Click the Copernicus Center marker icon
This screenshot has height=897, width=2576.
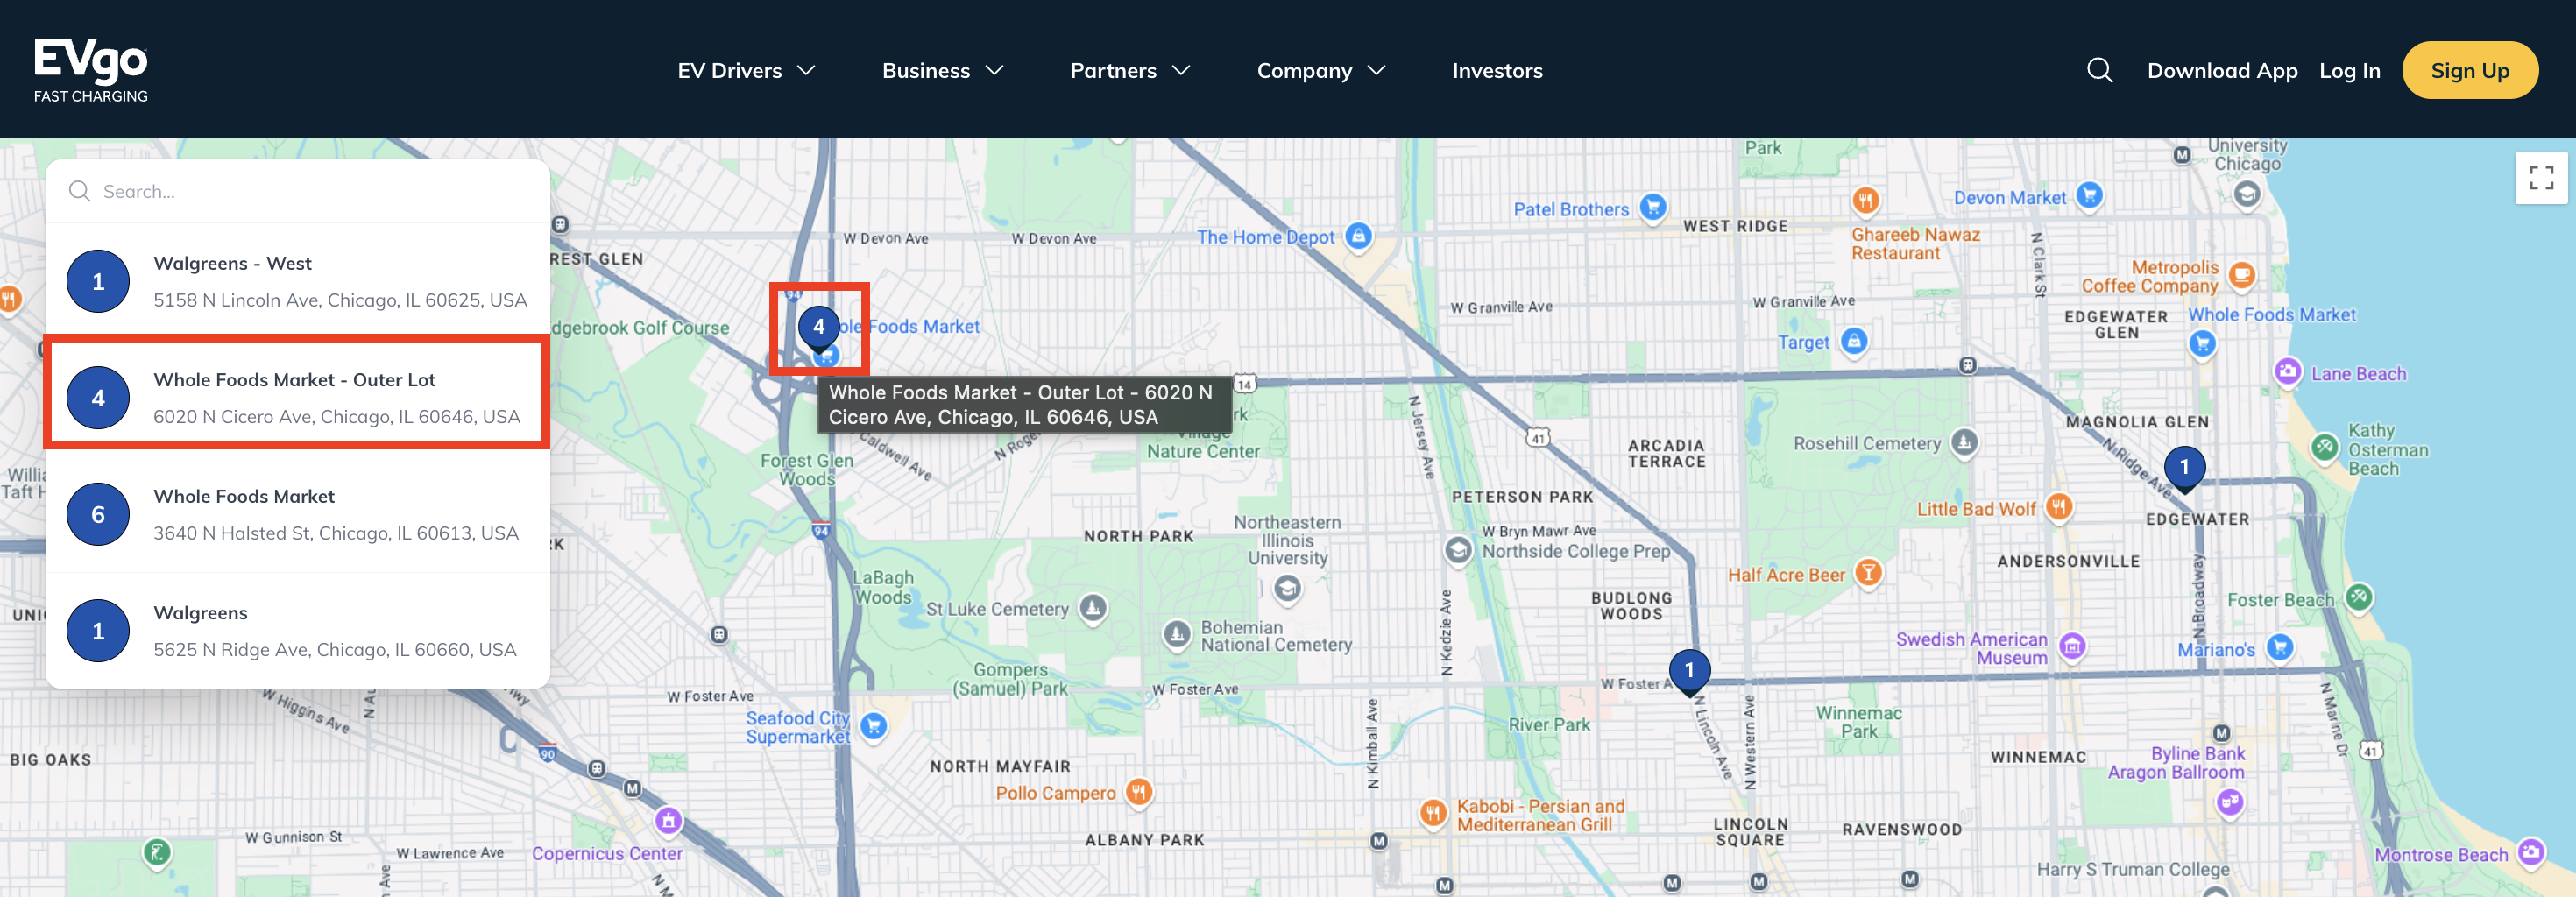(668, 822)
